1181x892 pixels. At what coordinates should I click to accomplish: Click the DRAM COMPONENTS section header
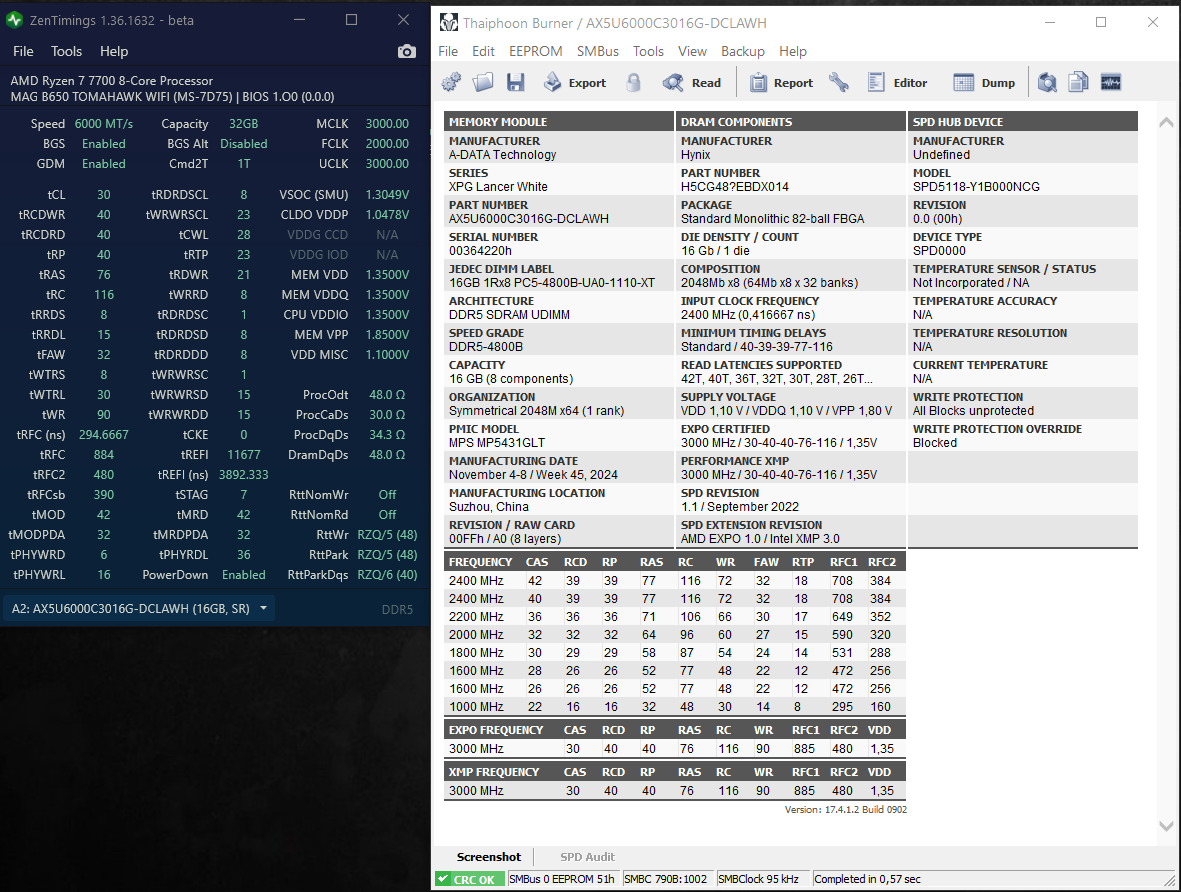pyautogui.click(x=790, y=121)
